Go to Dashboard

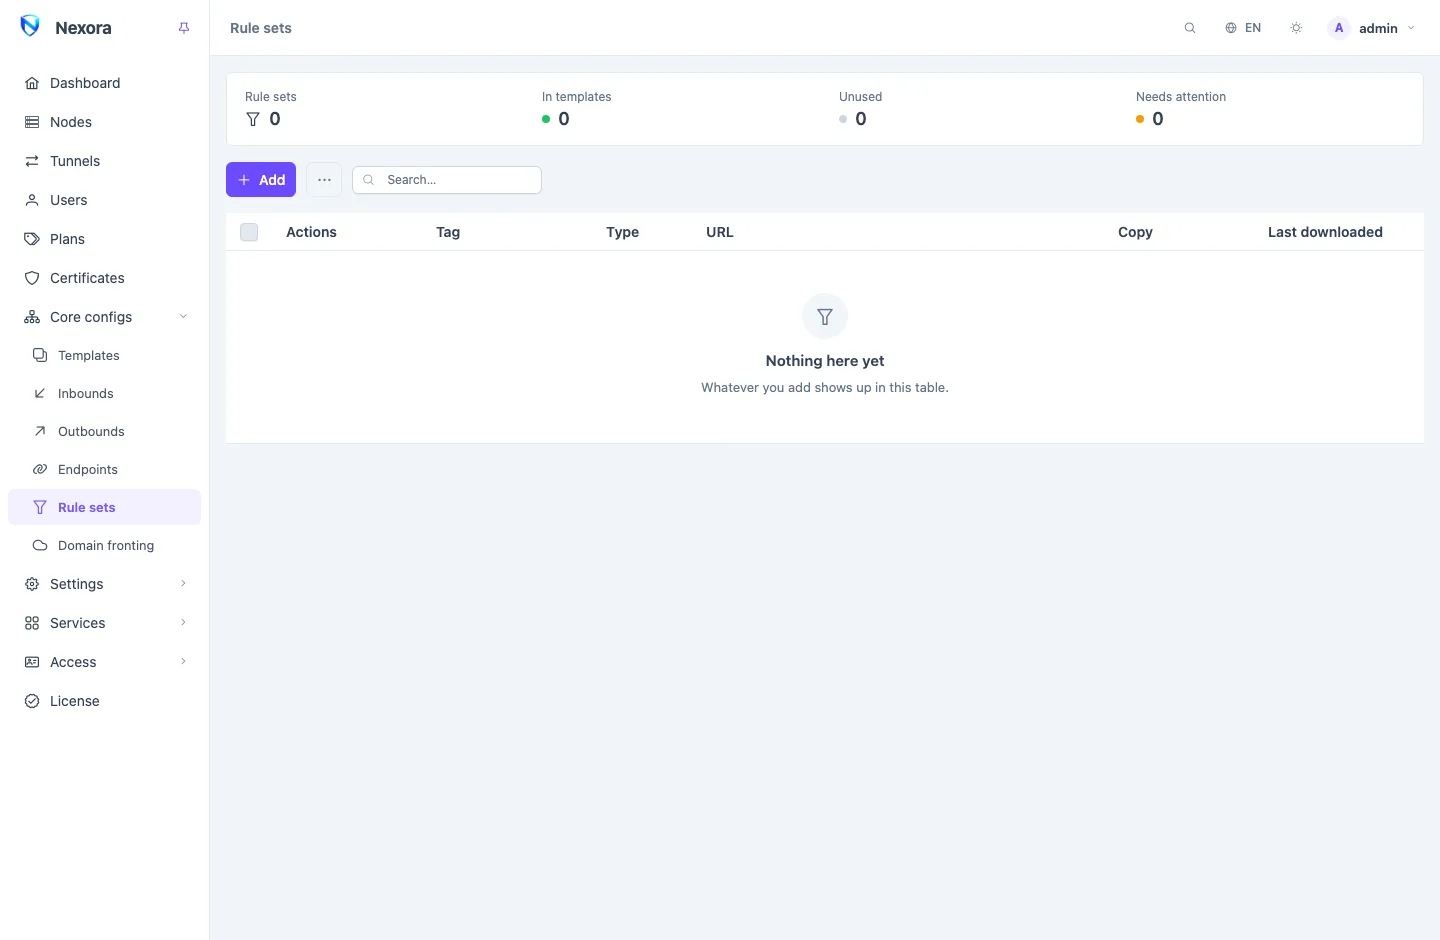pyautogui.click(x=104, y=83)
